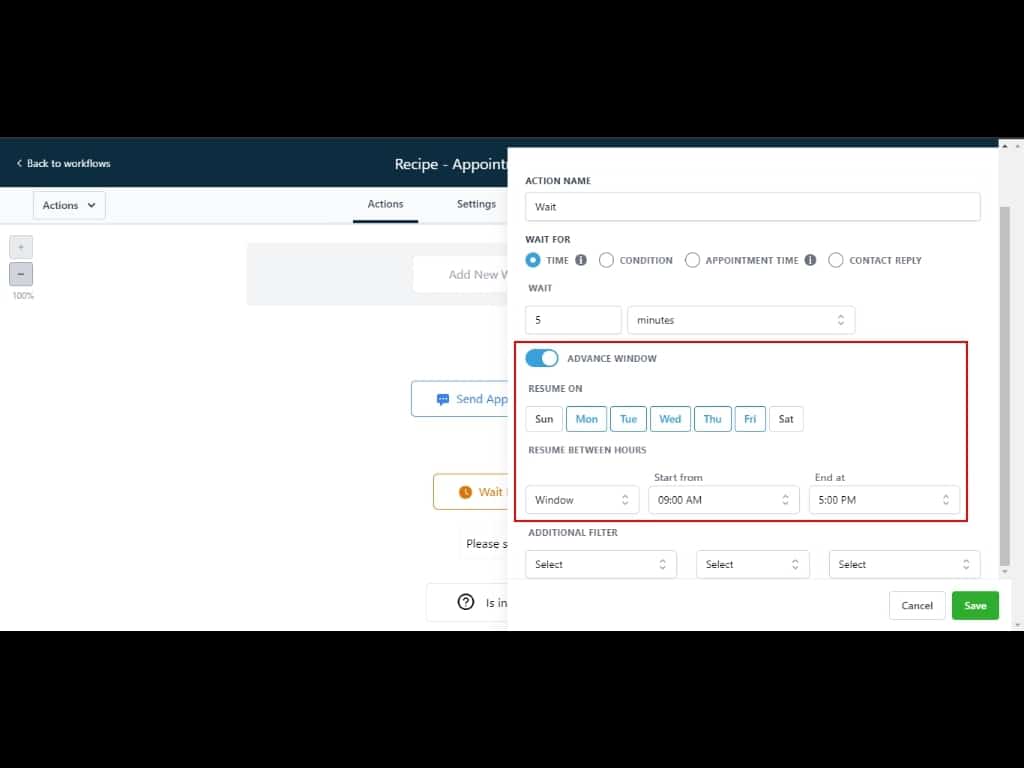Image resolution: width=1024 pixels, height=768 pixels.
Task: Click the question mark condition icon
Action: tap(465, 602)
